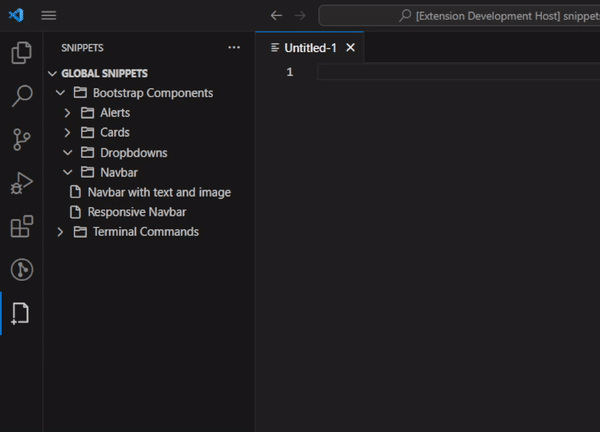This screenshot has width=600, height=432.
Task: Click the Navbar folder icon
Action: tap(87, 172)
